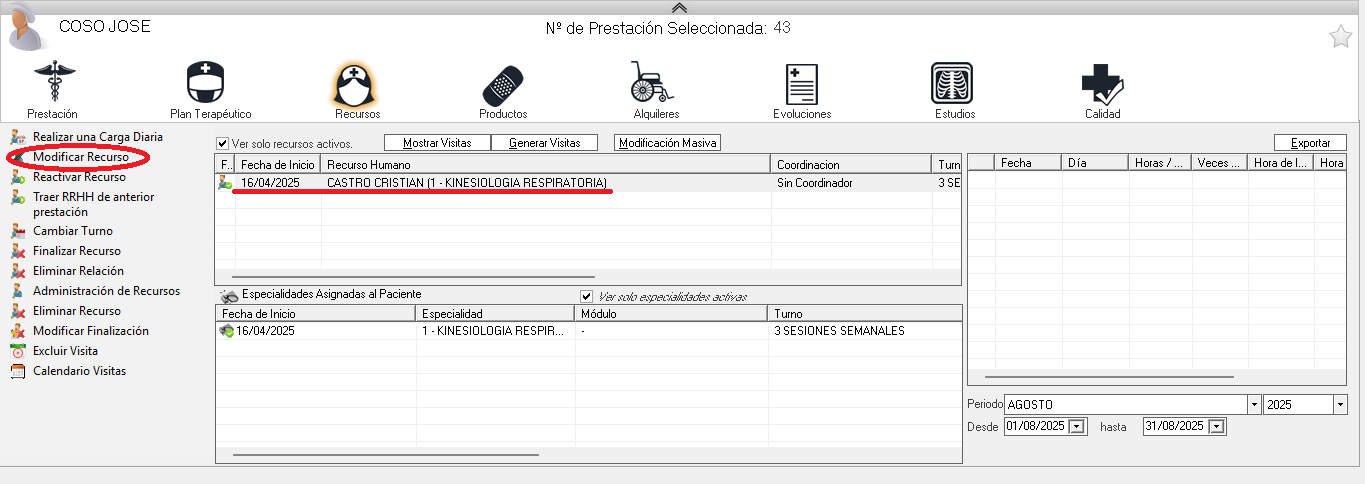Open the Calidad checkmark cross icon
1365x484 pixels.
1102,82
